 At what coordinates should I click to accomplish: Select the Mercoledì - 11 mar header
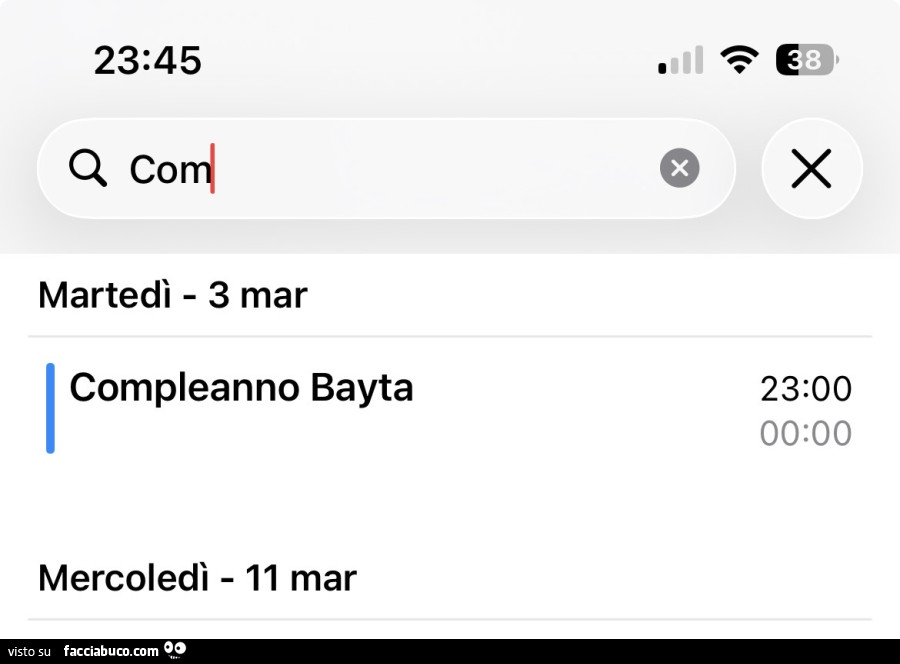[x=197, y=577]
